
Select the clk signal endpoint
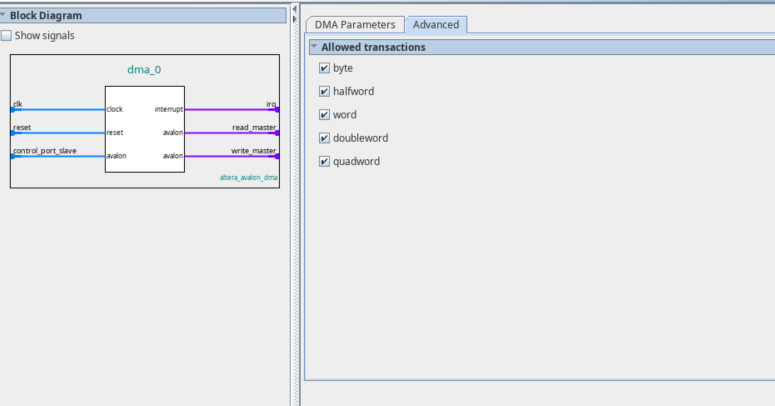tap(13, 109)
